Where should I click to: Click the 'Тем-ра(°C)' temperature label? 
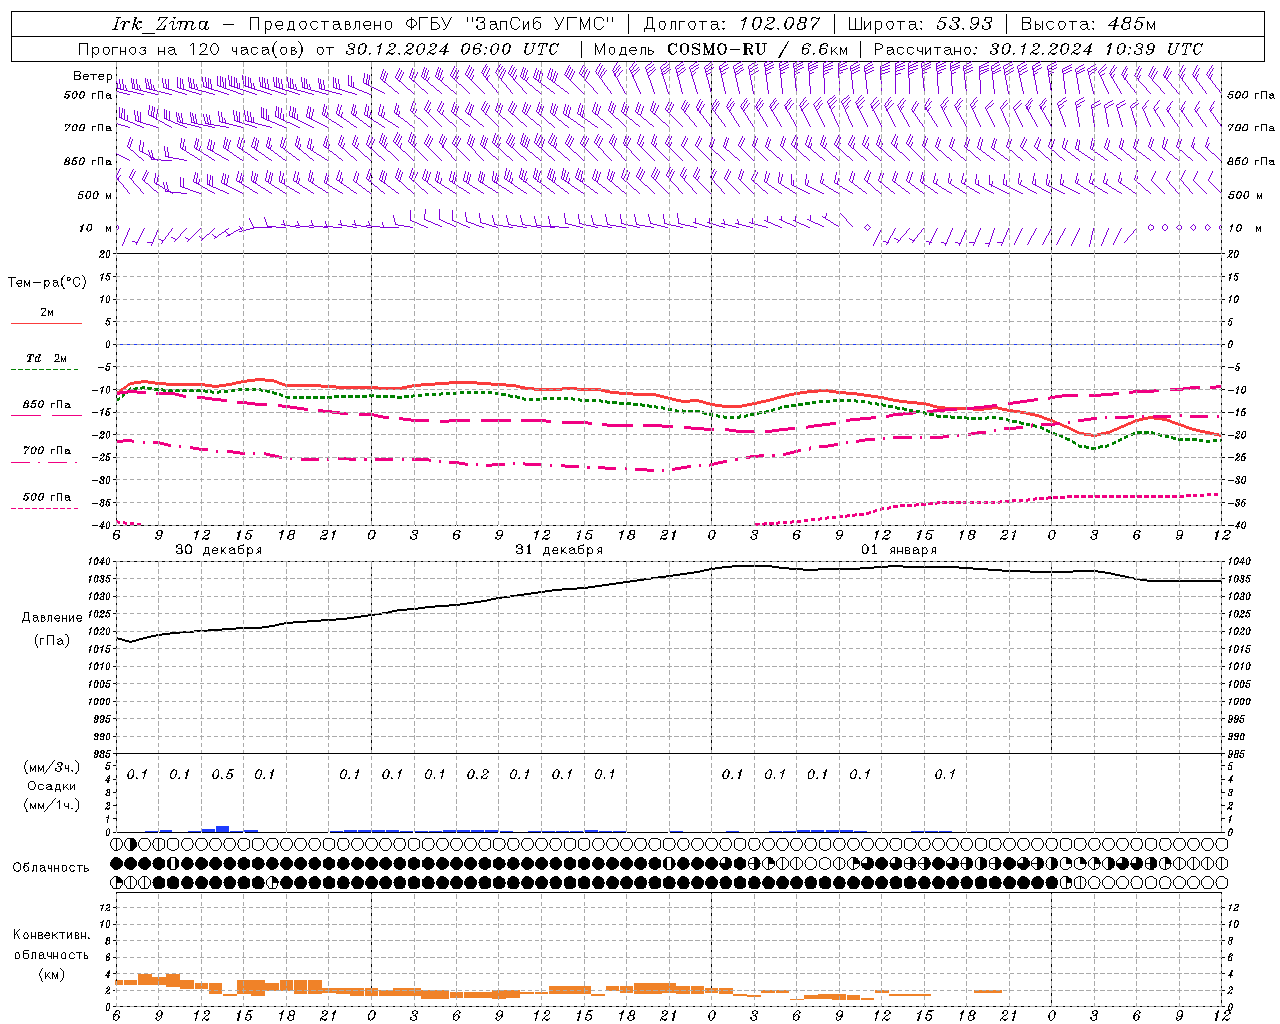click(47, 282)
